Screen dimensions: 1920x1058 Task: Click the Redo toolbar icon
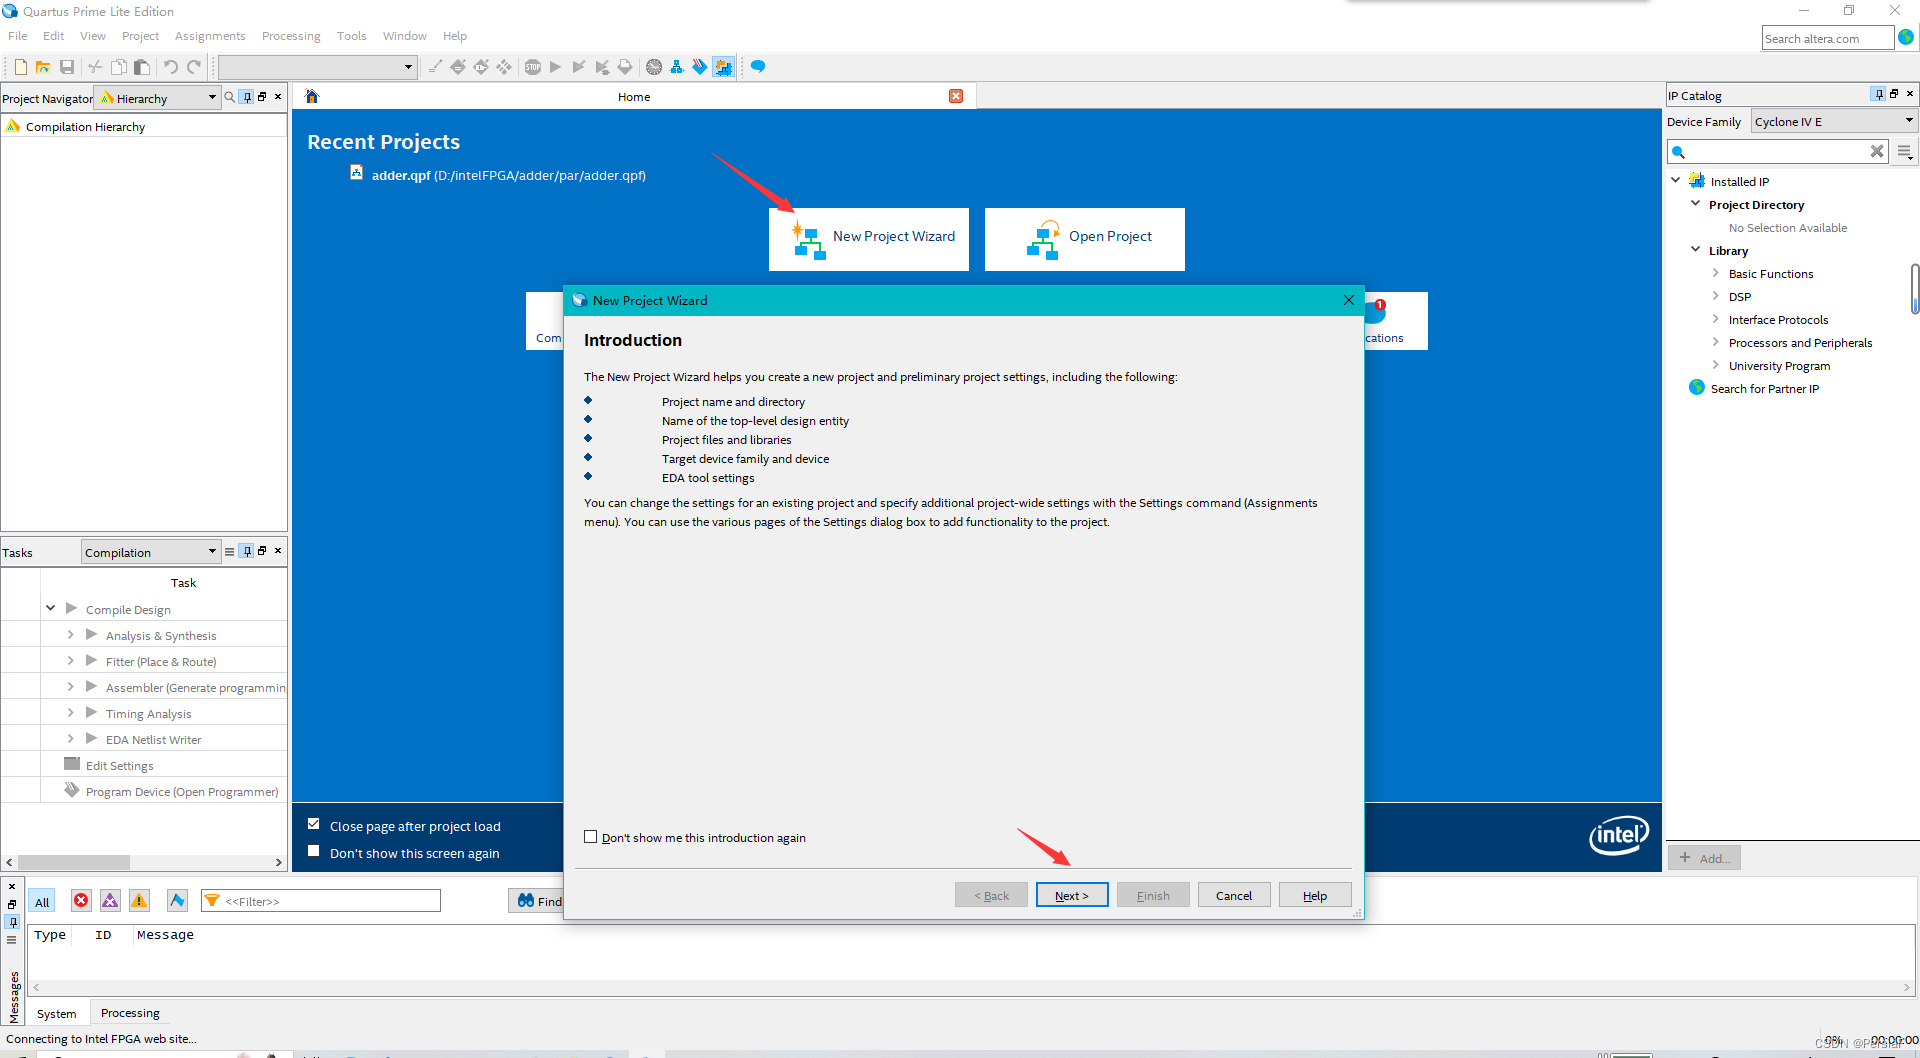[x=194, y=67]
